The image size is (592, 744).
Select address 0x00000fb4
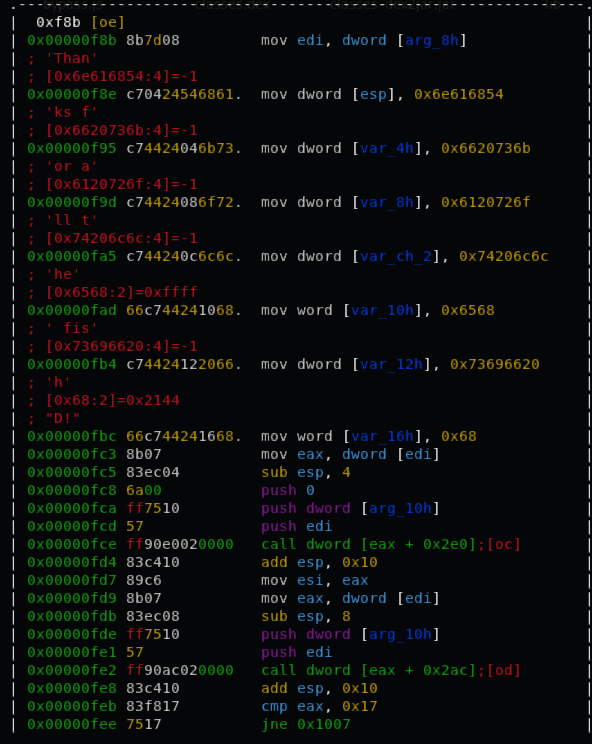(72, 365)
